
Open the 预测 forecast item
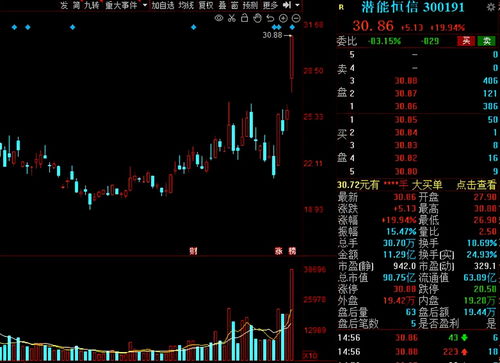point(250,5)
